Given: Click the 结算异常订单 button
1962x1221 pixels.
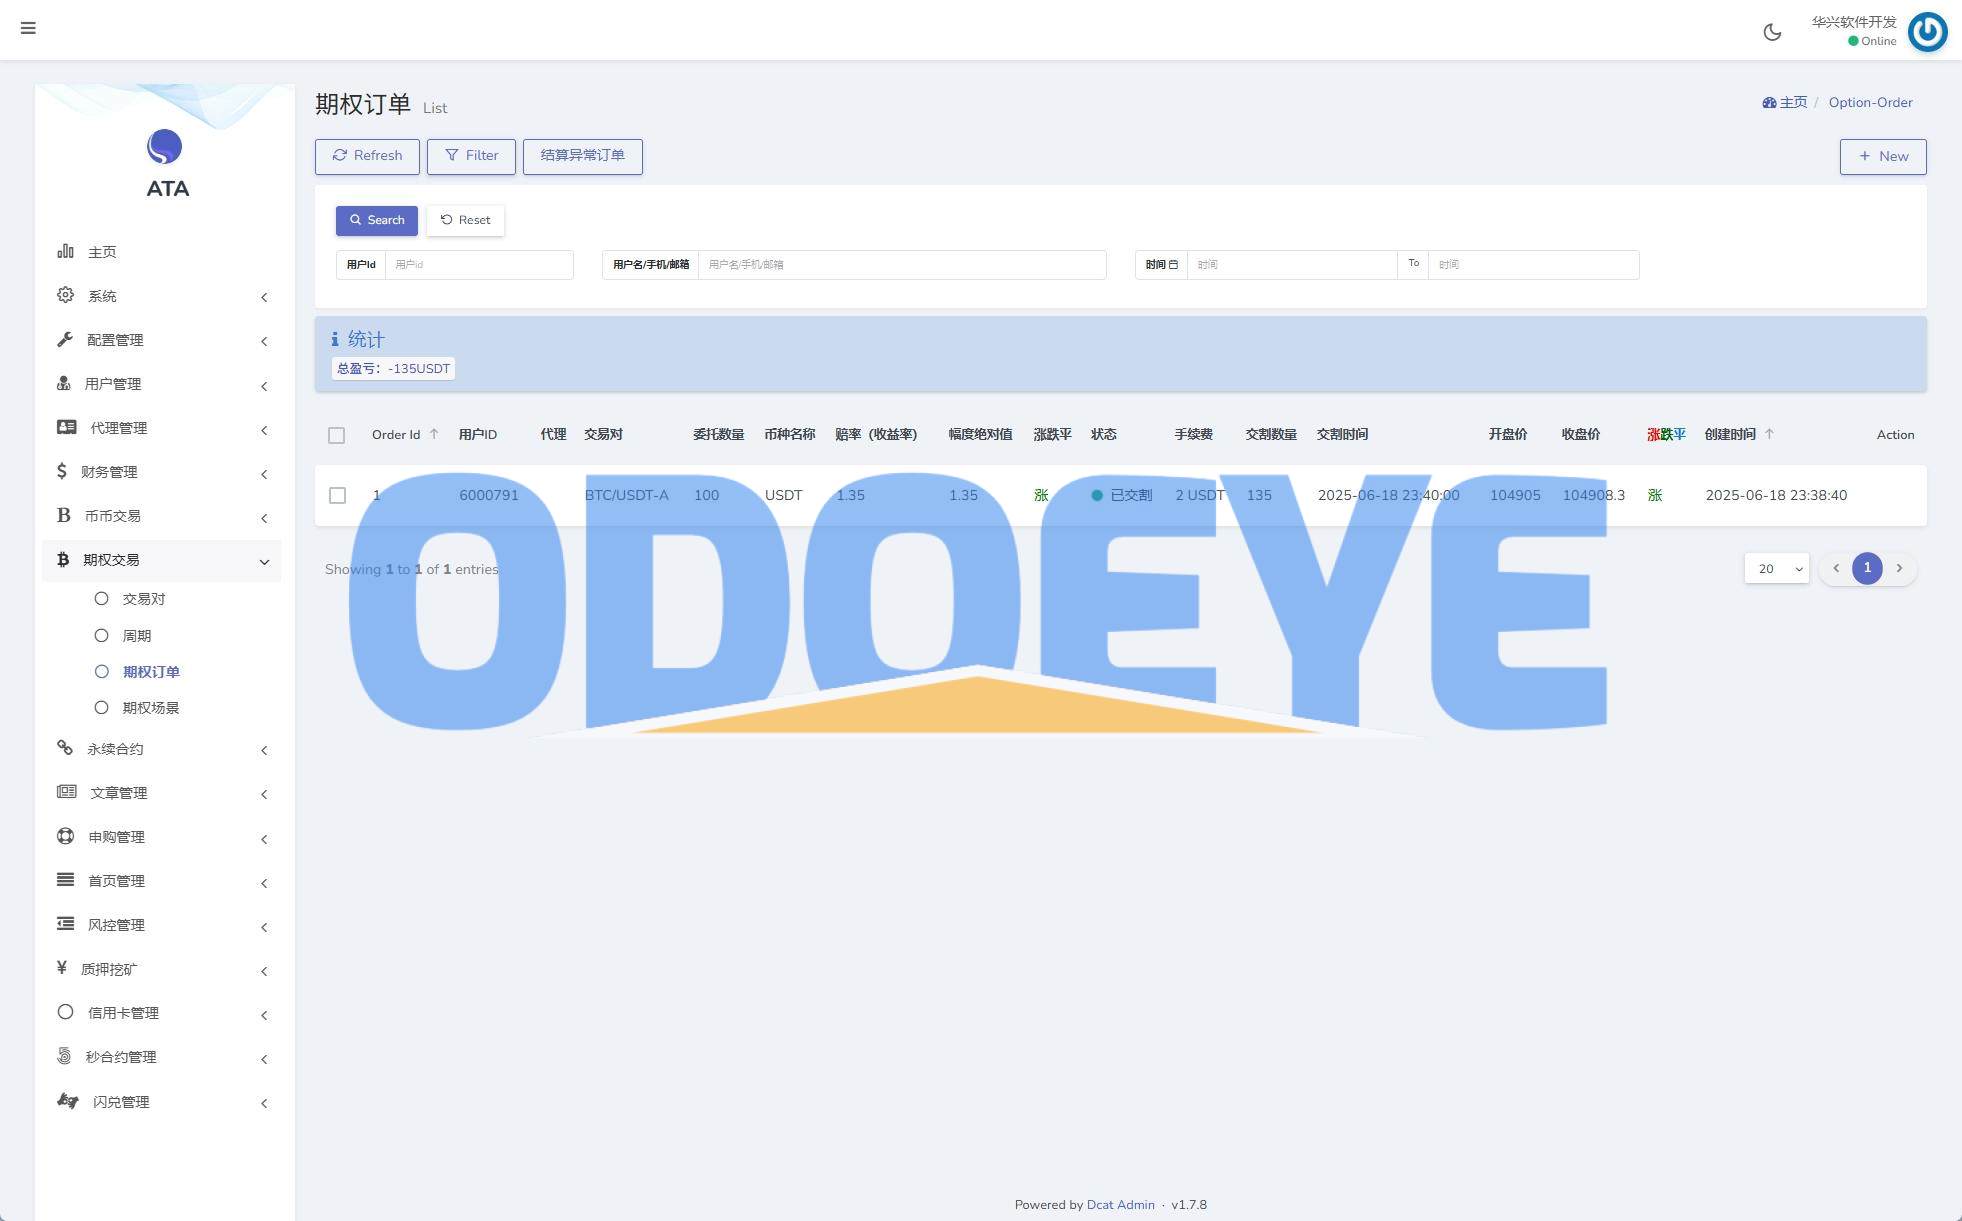Looking at the screenshot, I should click(x=582, y=156).
